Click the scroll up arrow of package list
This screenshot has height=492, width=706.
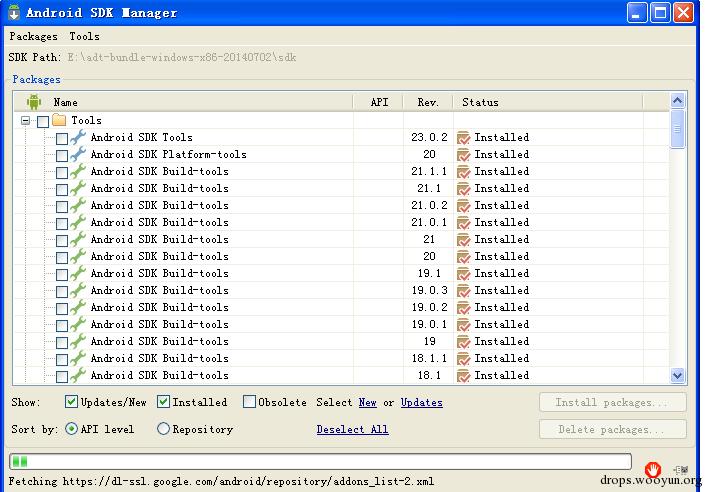pyautogui.click(x=678, y=101)
